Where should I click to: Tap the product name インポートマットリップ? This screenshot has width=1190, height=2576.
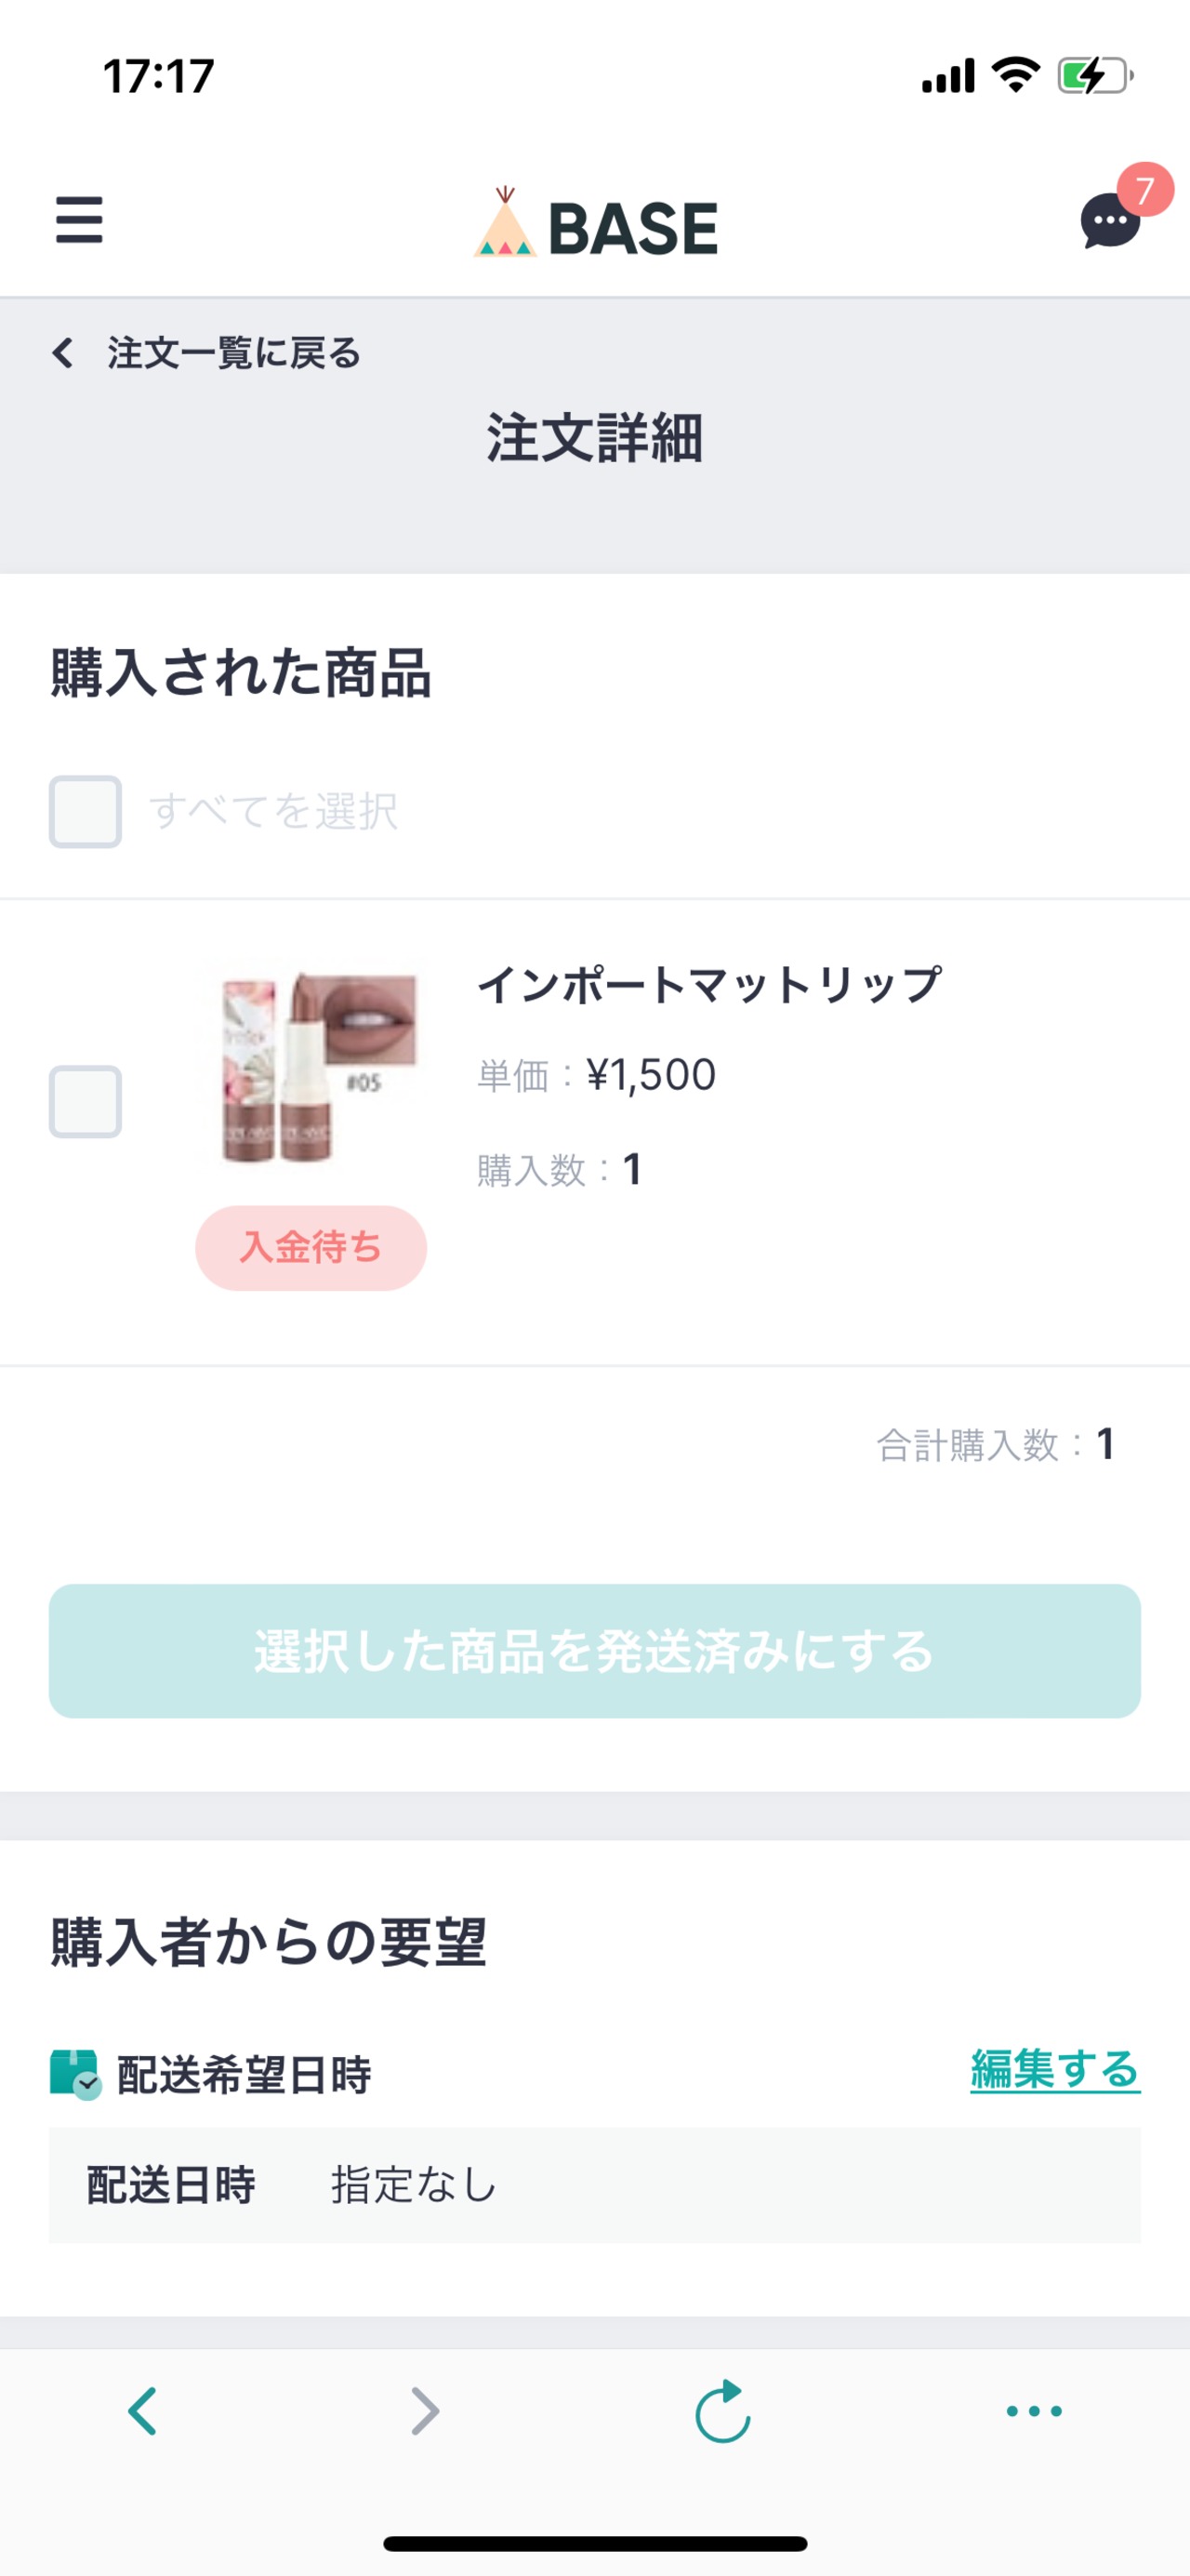pyautogui.click(x=709, y=984)
